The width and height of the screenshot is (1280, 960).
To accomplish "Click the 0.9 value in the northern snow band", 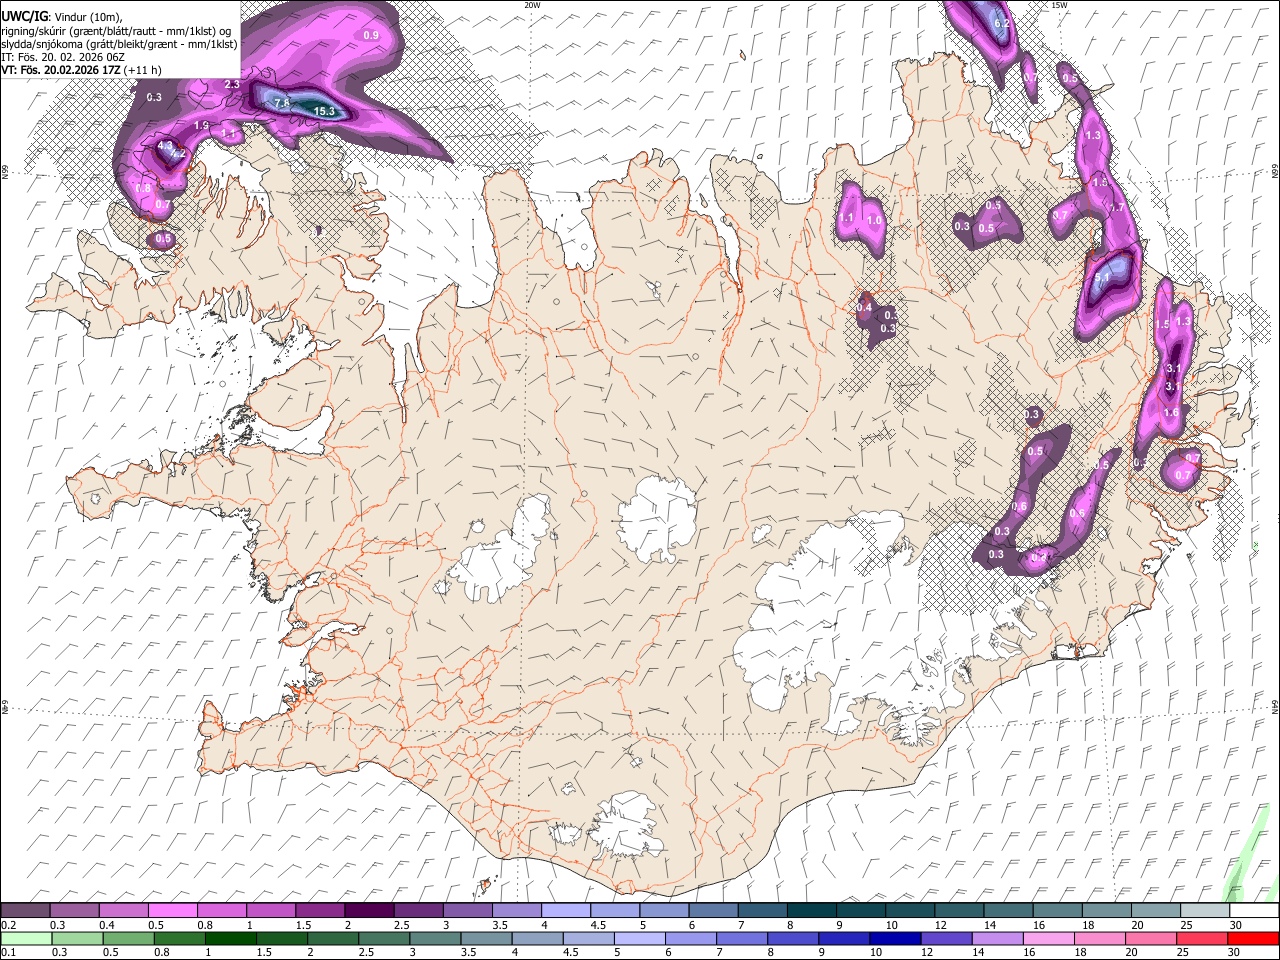I will click(x=371, y=35).
